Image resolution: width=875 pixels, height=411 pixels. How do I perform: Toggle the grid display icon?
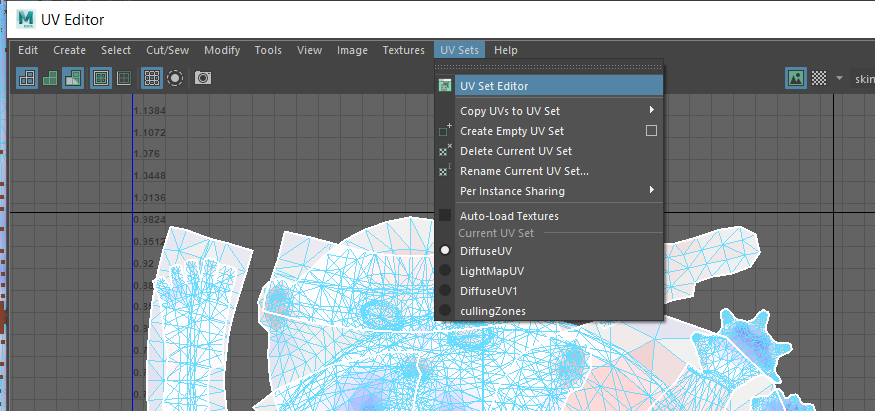[x=152, y=78]
